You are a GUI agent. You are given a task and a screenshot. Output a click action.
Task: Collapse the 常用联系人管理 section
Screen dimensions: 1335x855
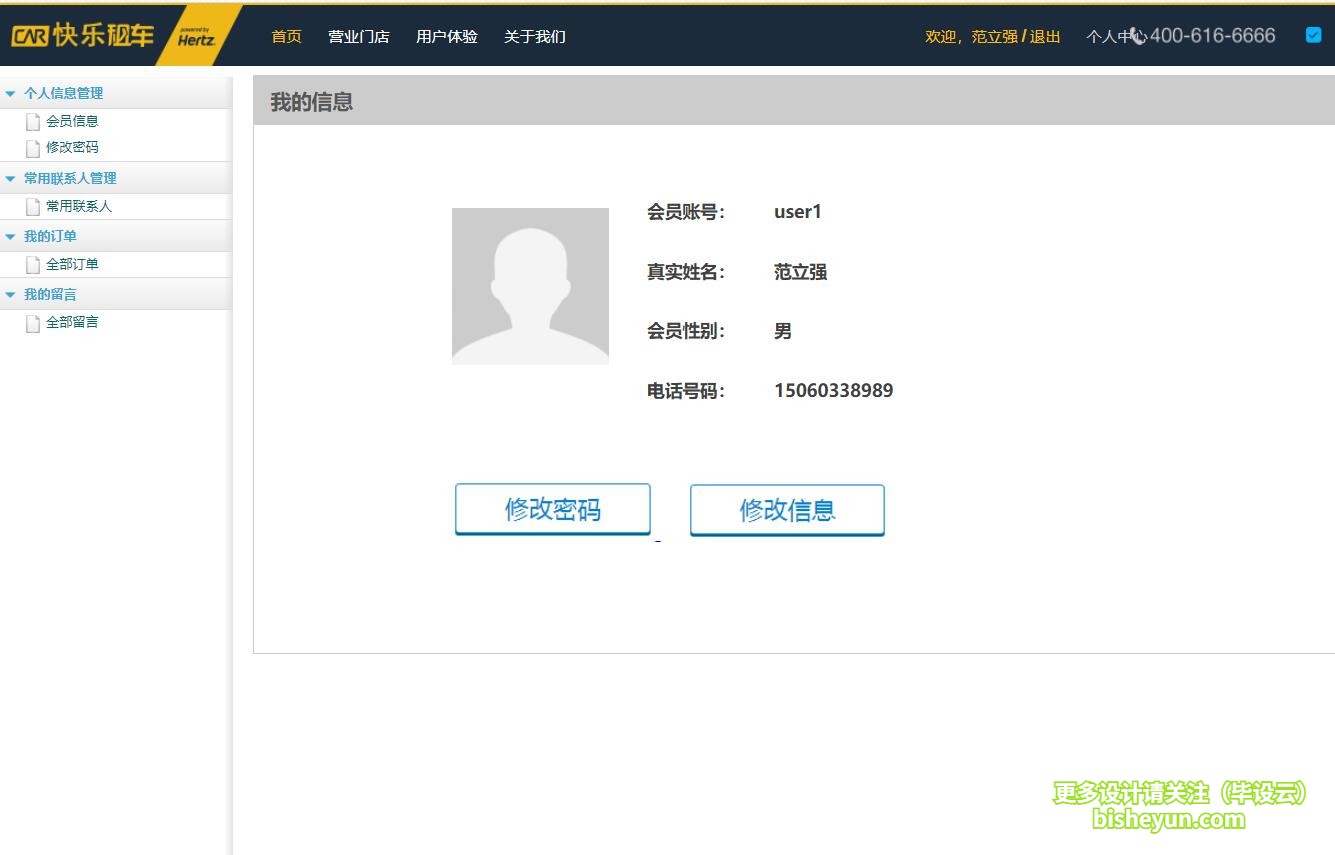point(11,177)
